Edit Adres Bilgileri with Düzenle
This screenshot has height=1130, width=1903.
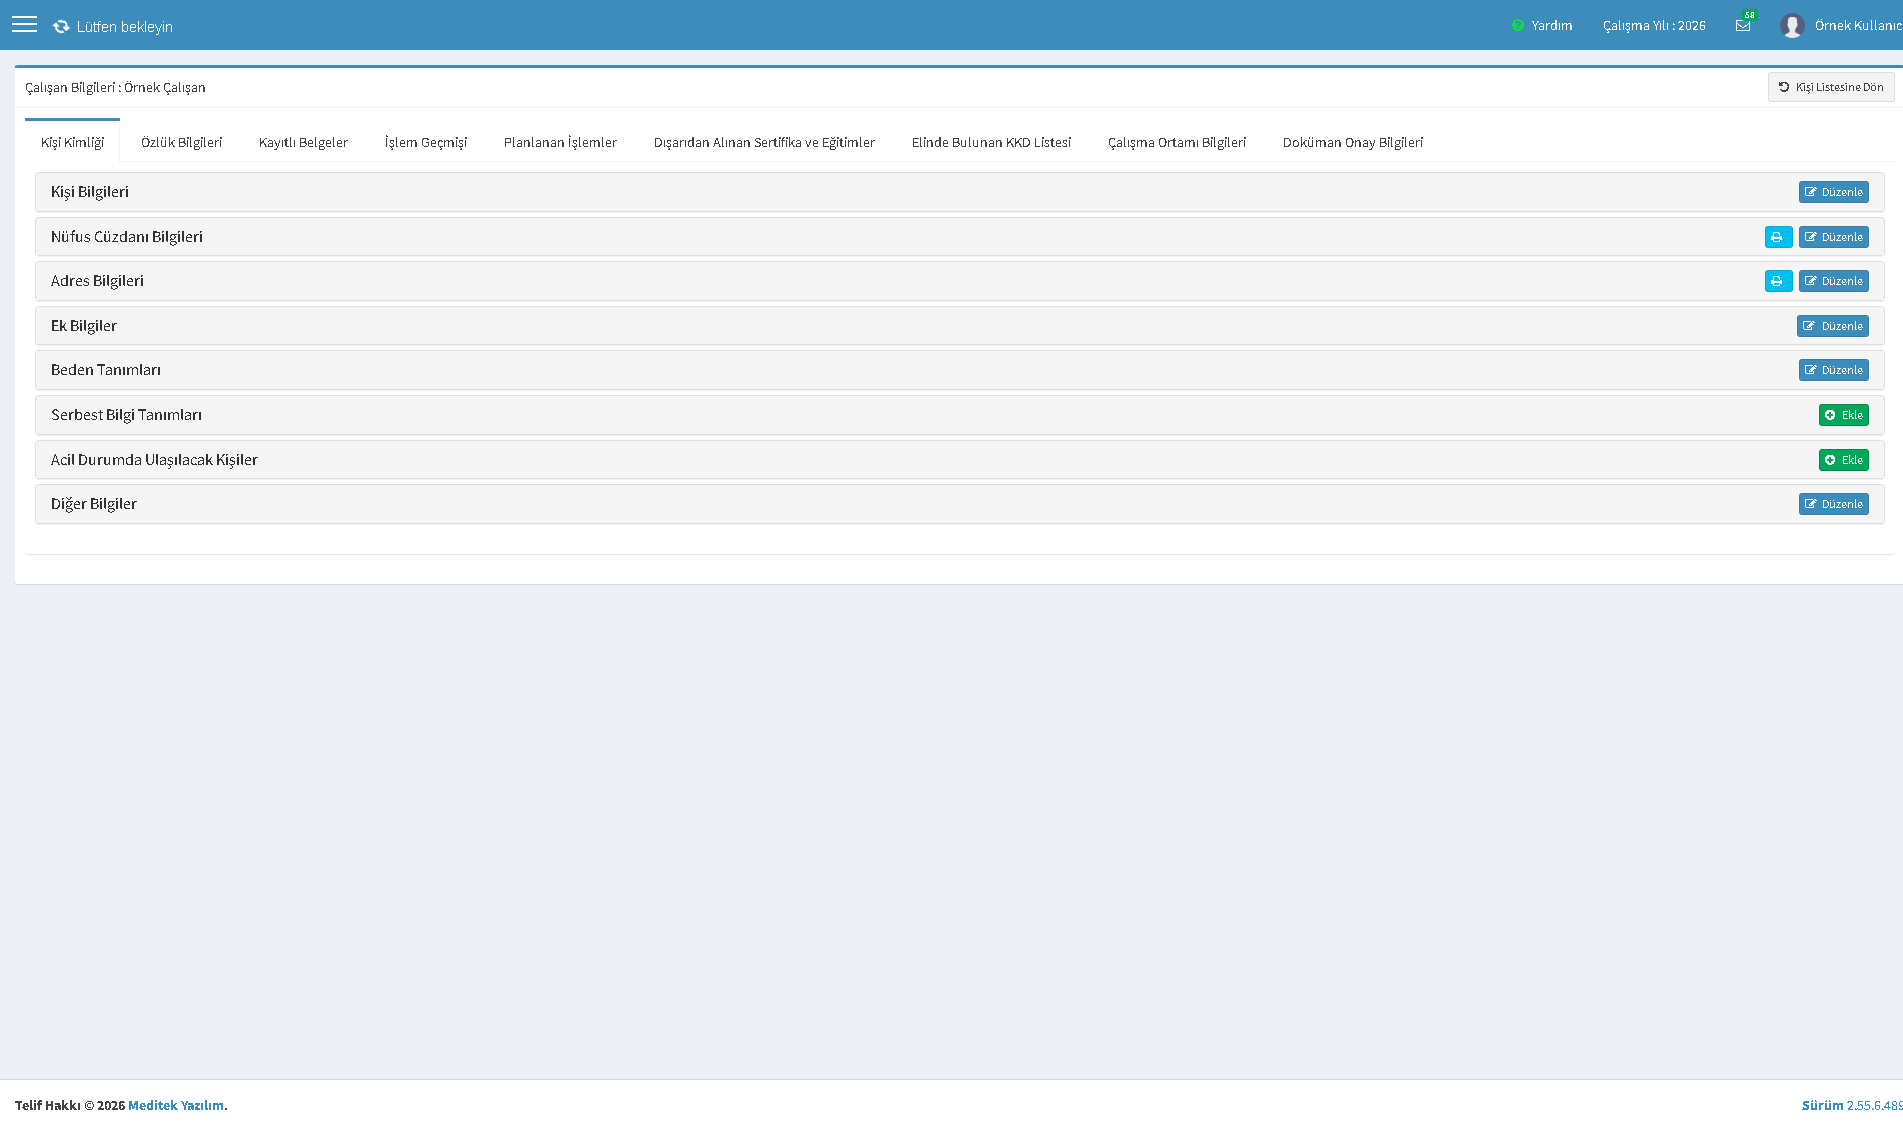click(1833, 281)
